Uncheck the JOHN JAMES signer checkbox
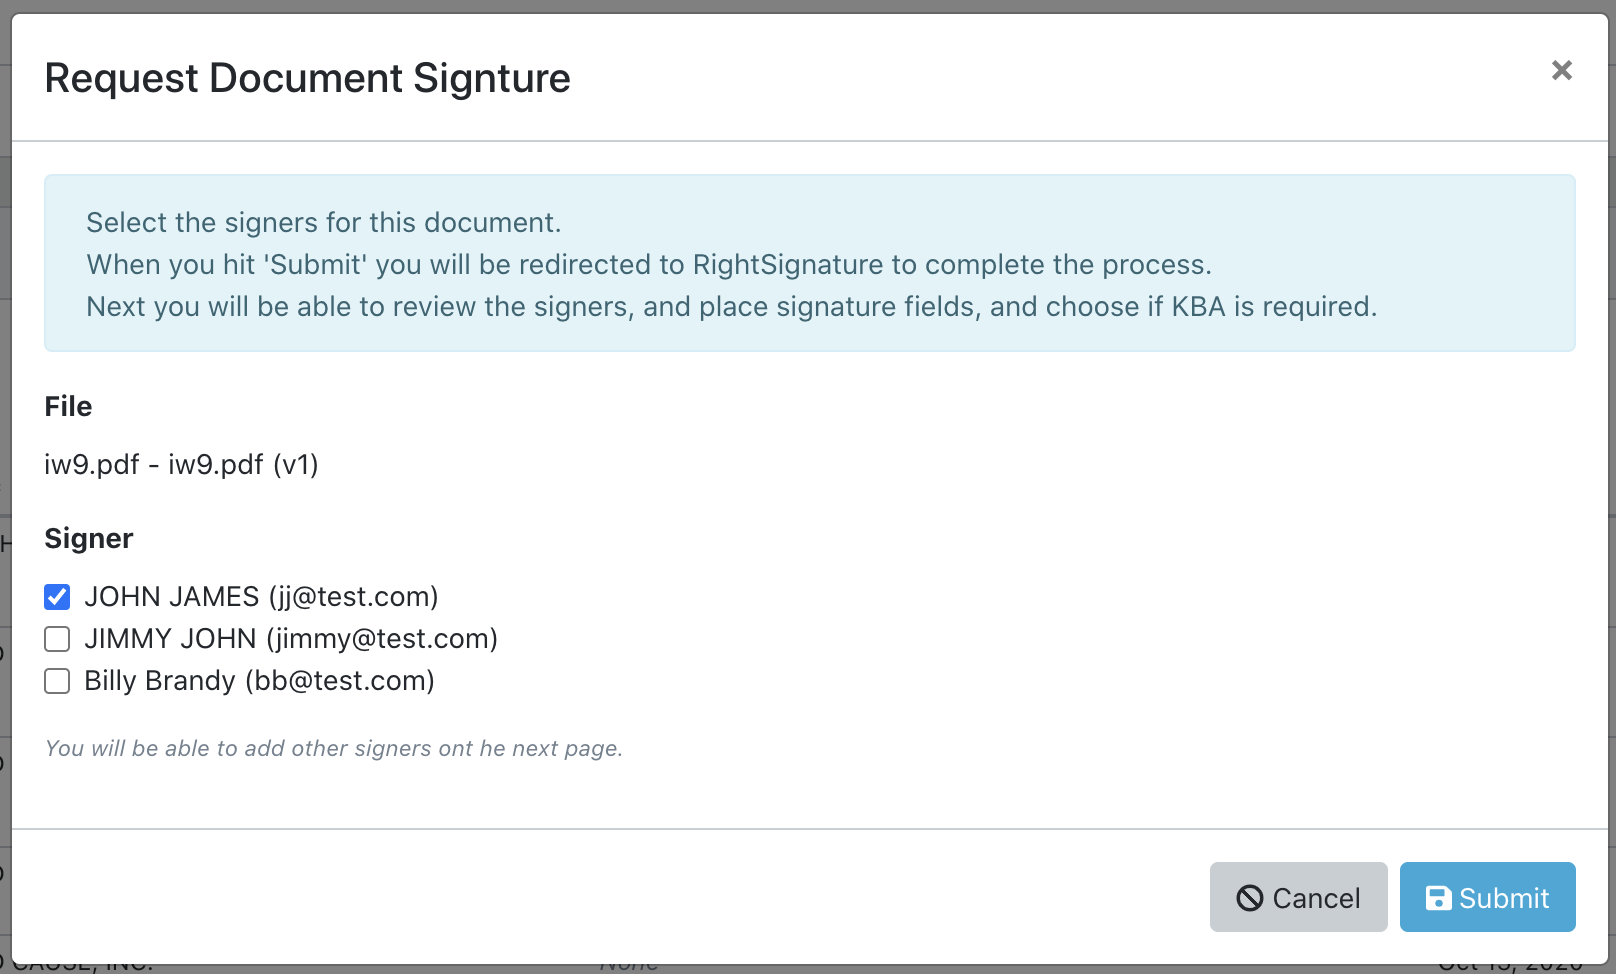Viewport: 1616px width, 974px height. coord(57,596)
